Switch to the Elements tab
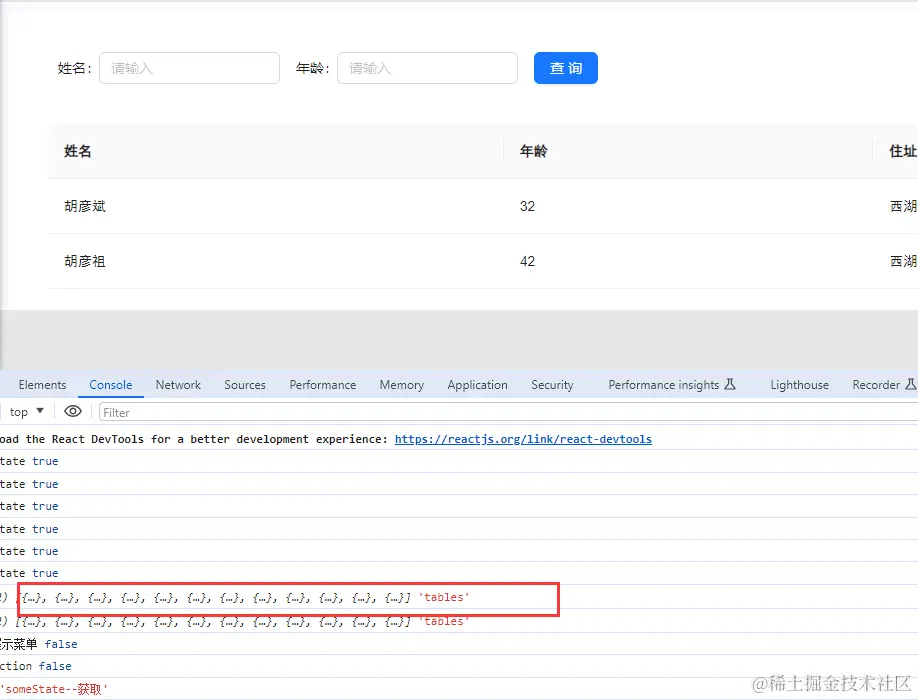Image resolution: width=918 pixels, height=700 pixels. 42,385
